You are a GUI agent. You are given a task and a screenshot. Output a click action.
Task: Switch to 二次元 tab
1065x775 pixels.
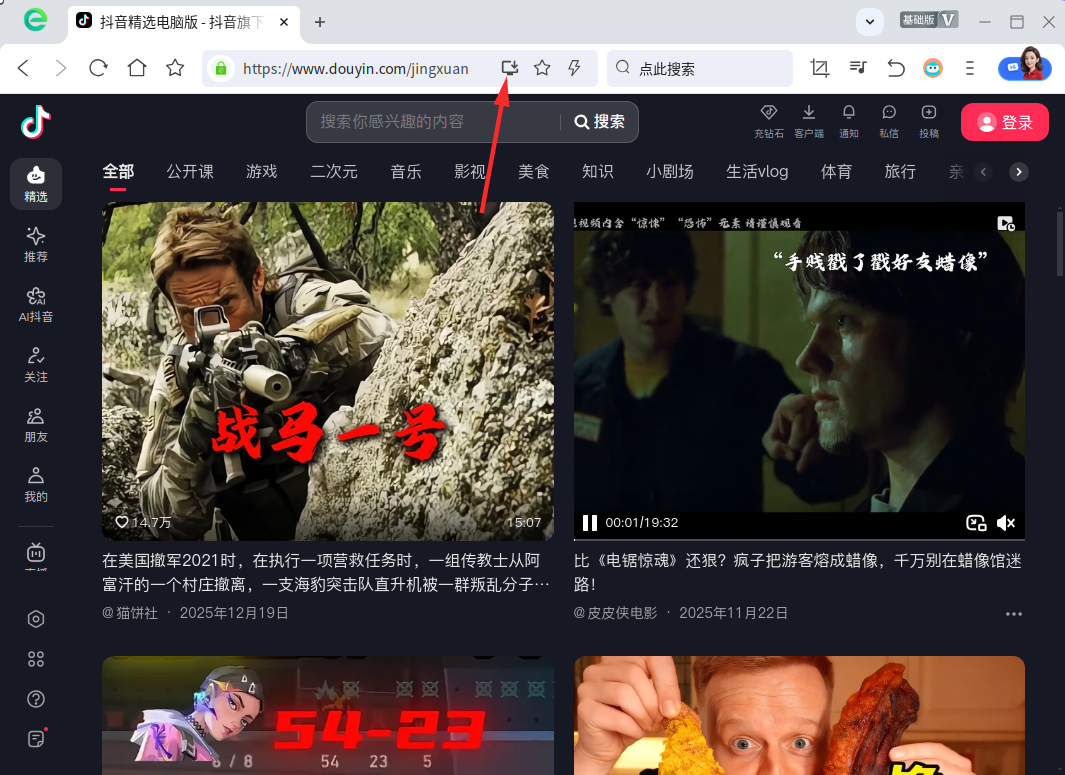(x=333, y=172)
